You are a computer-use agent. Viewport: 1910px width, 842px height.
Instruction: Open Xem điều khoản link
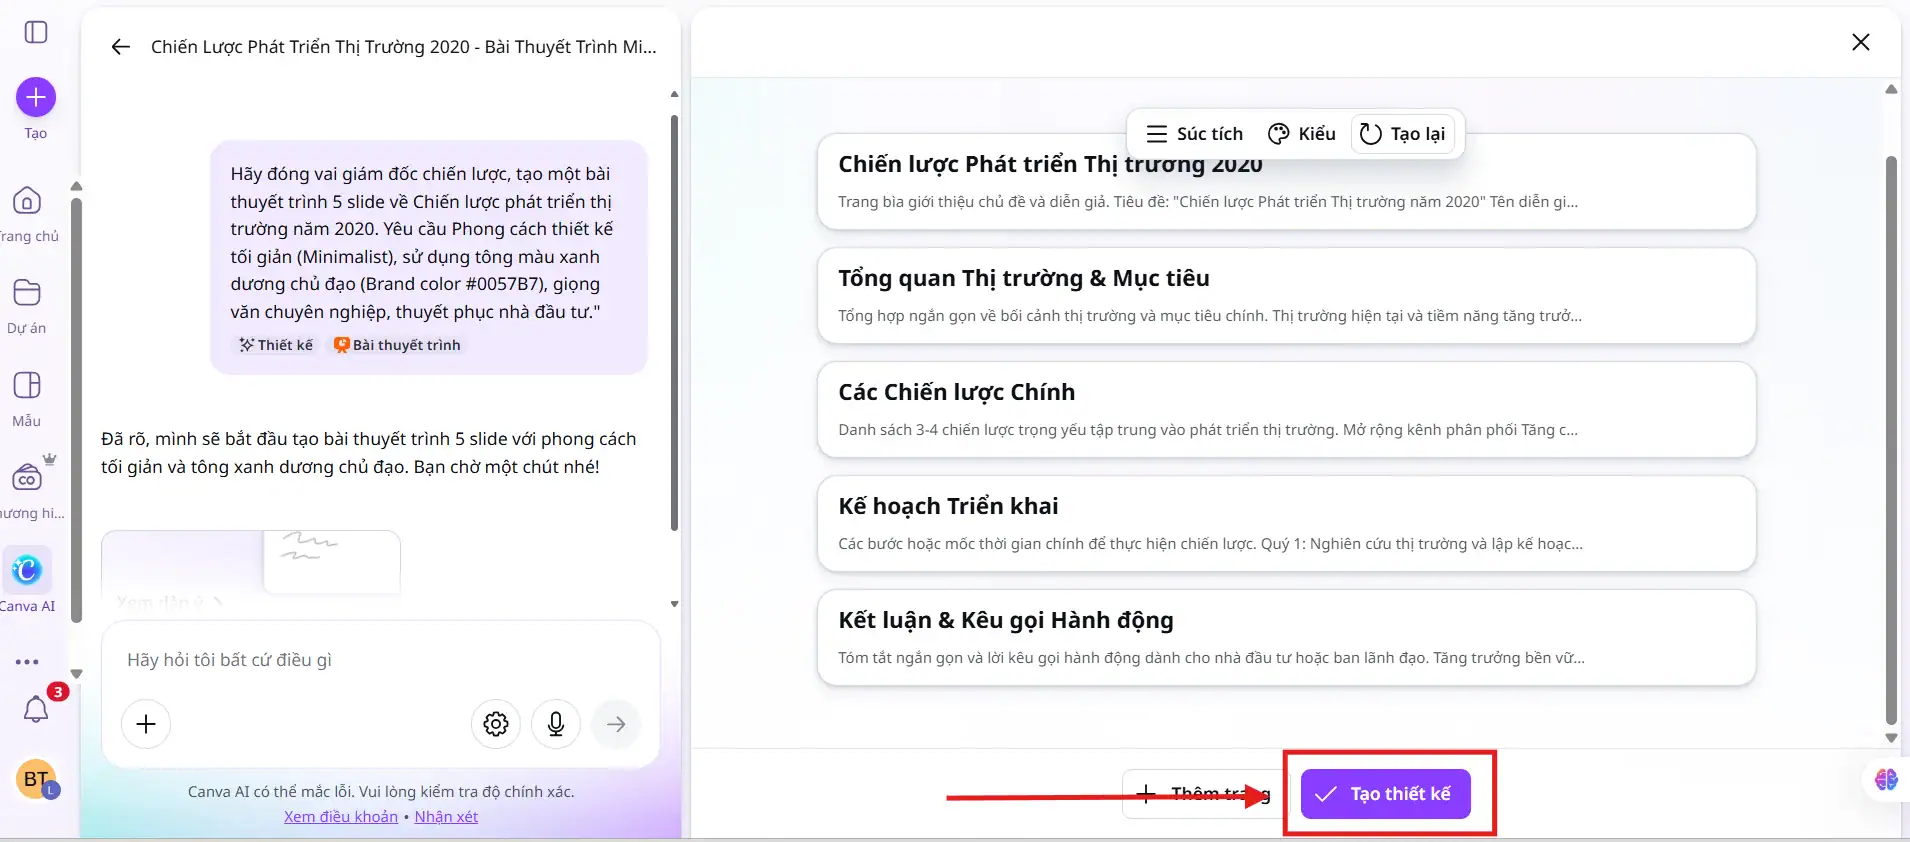(x=341, y=817)
